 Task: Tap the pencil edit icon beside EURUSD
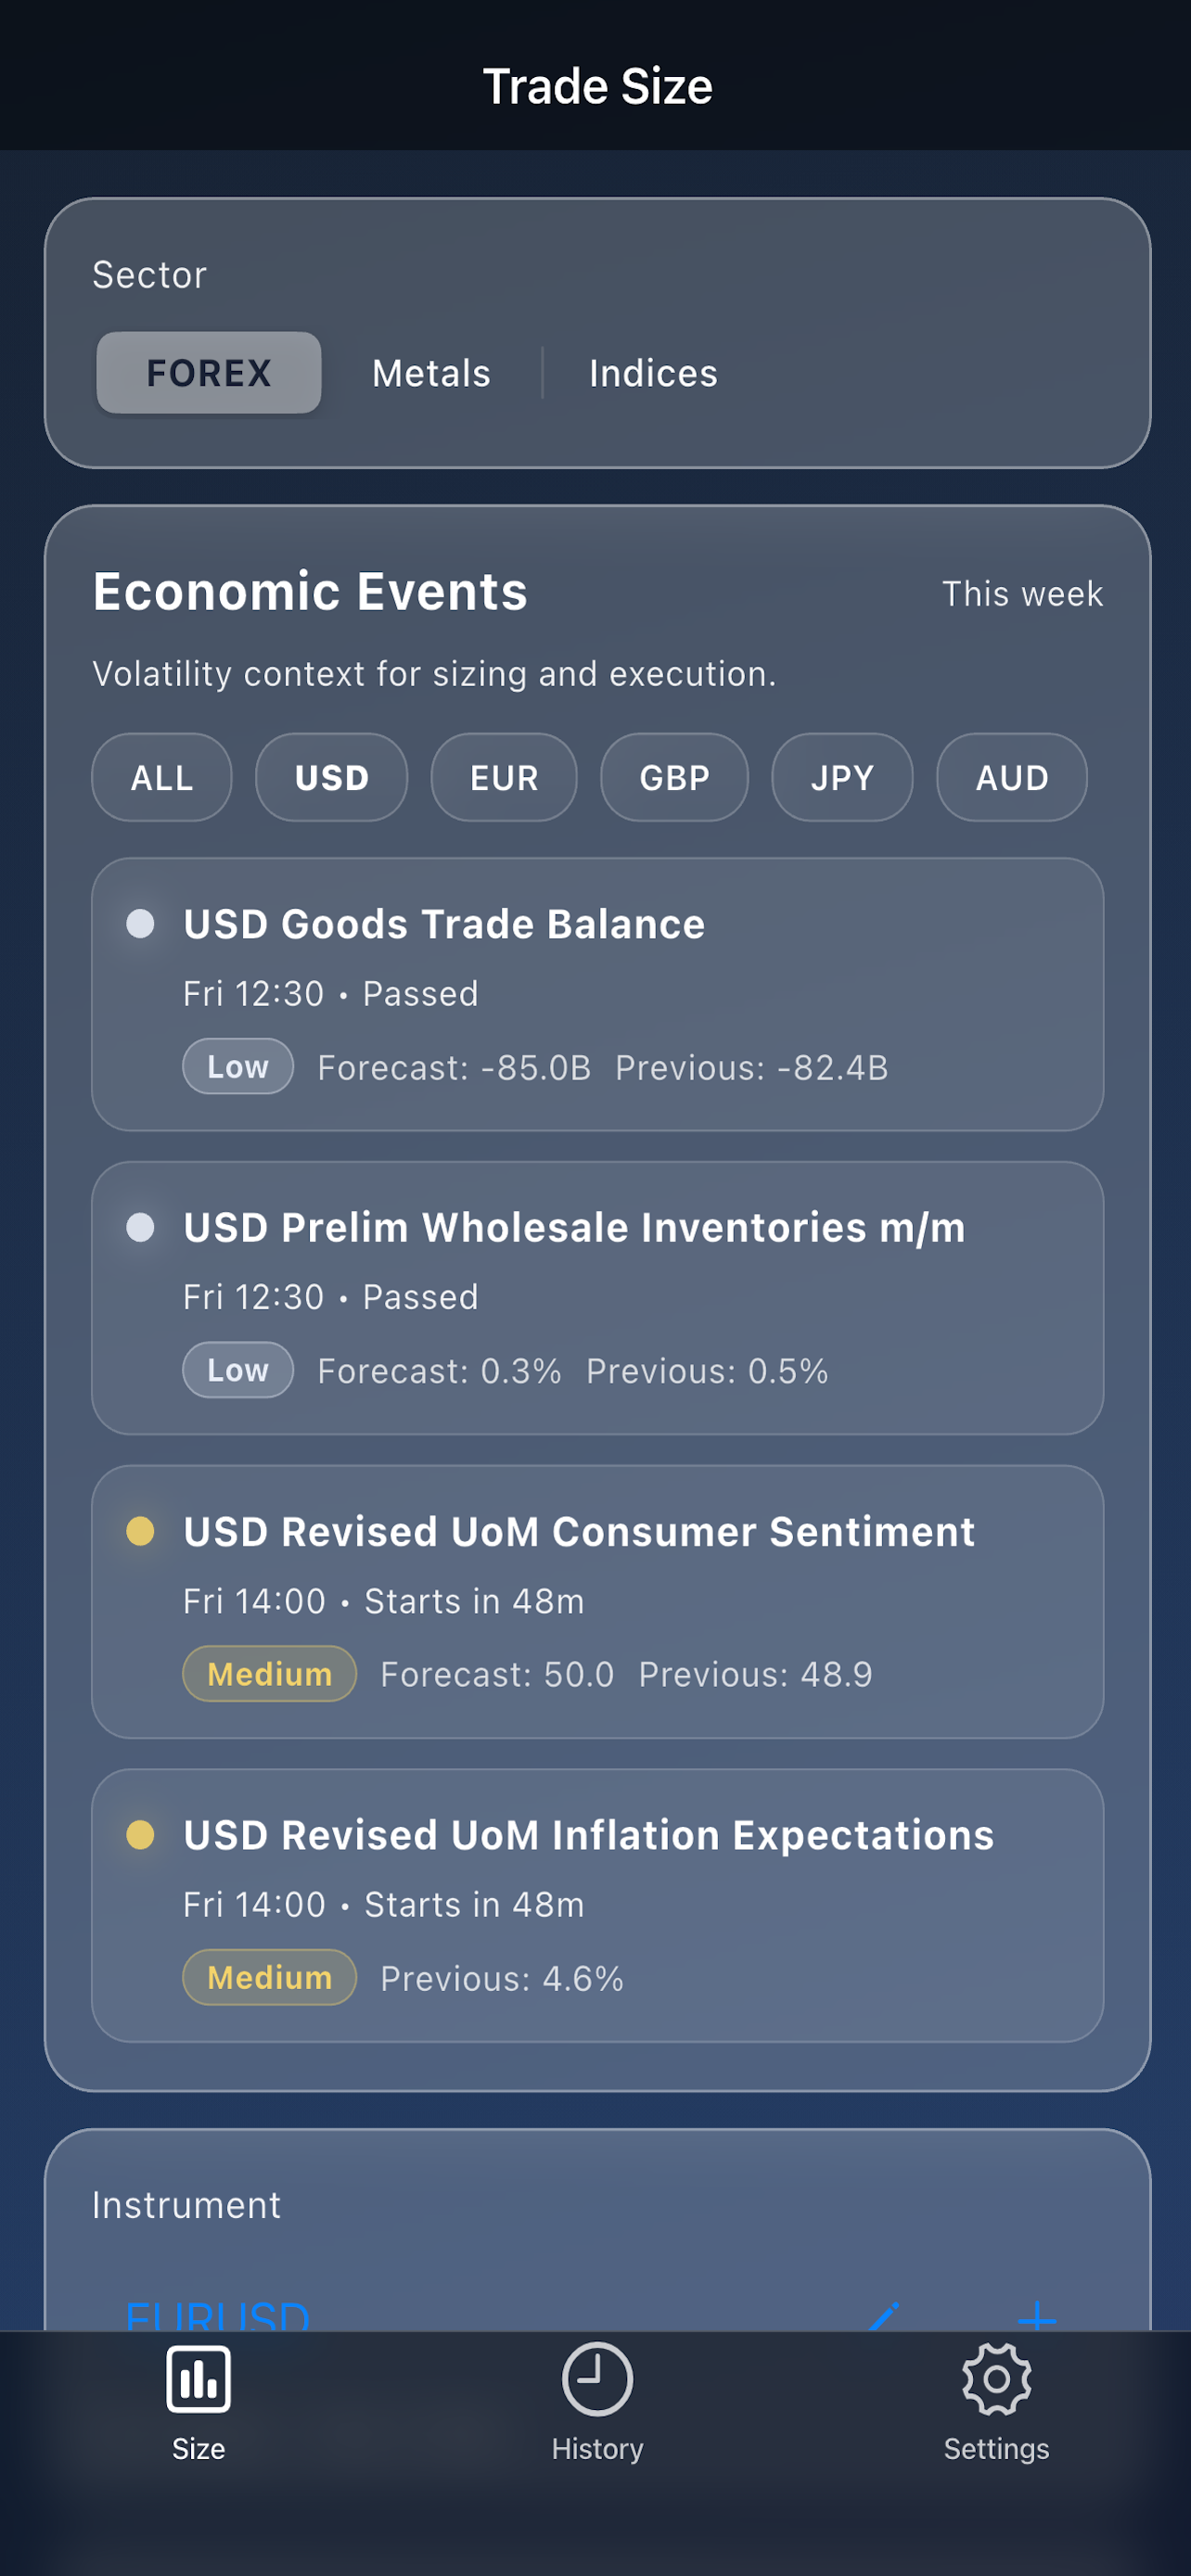click(x=884, y=2316)
